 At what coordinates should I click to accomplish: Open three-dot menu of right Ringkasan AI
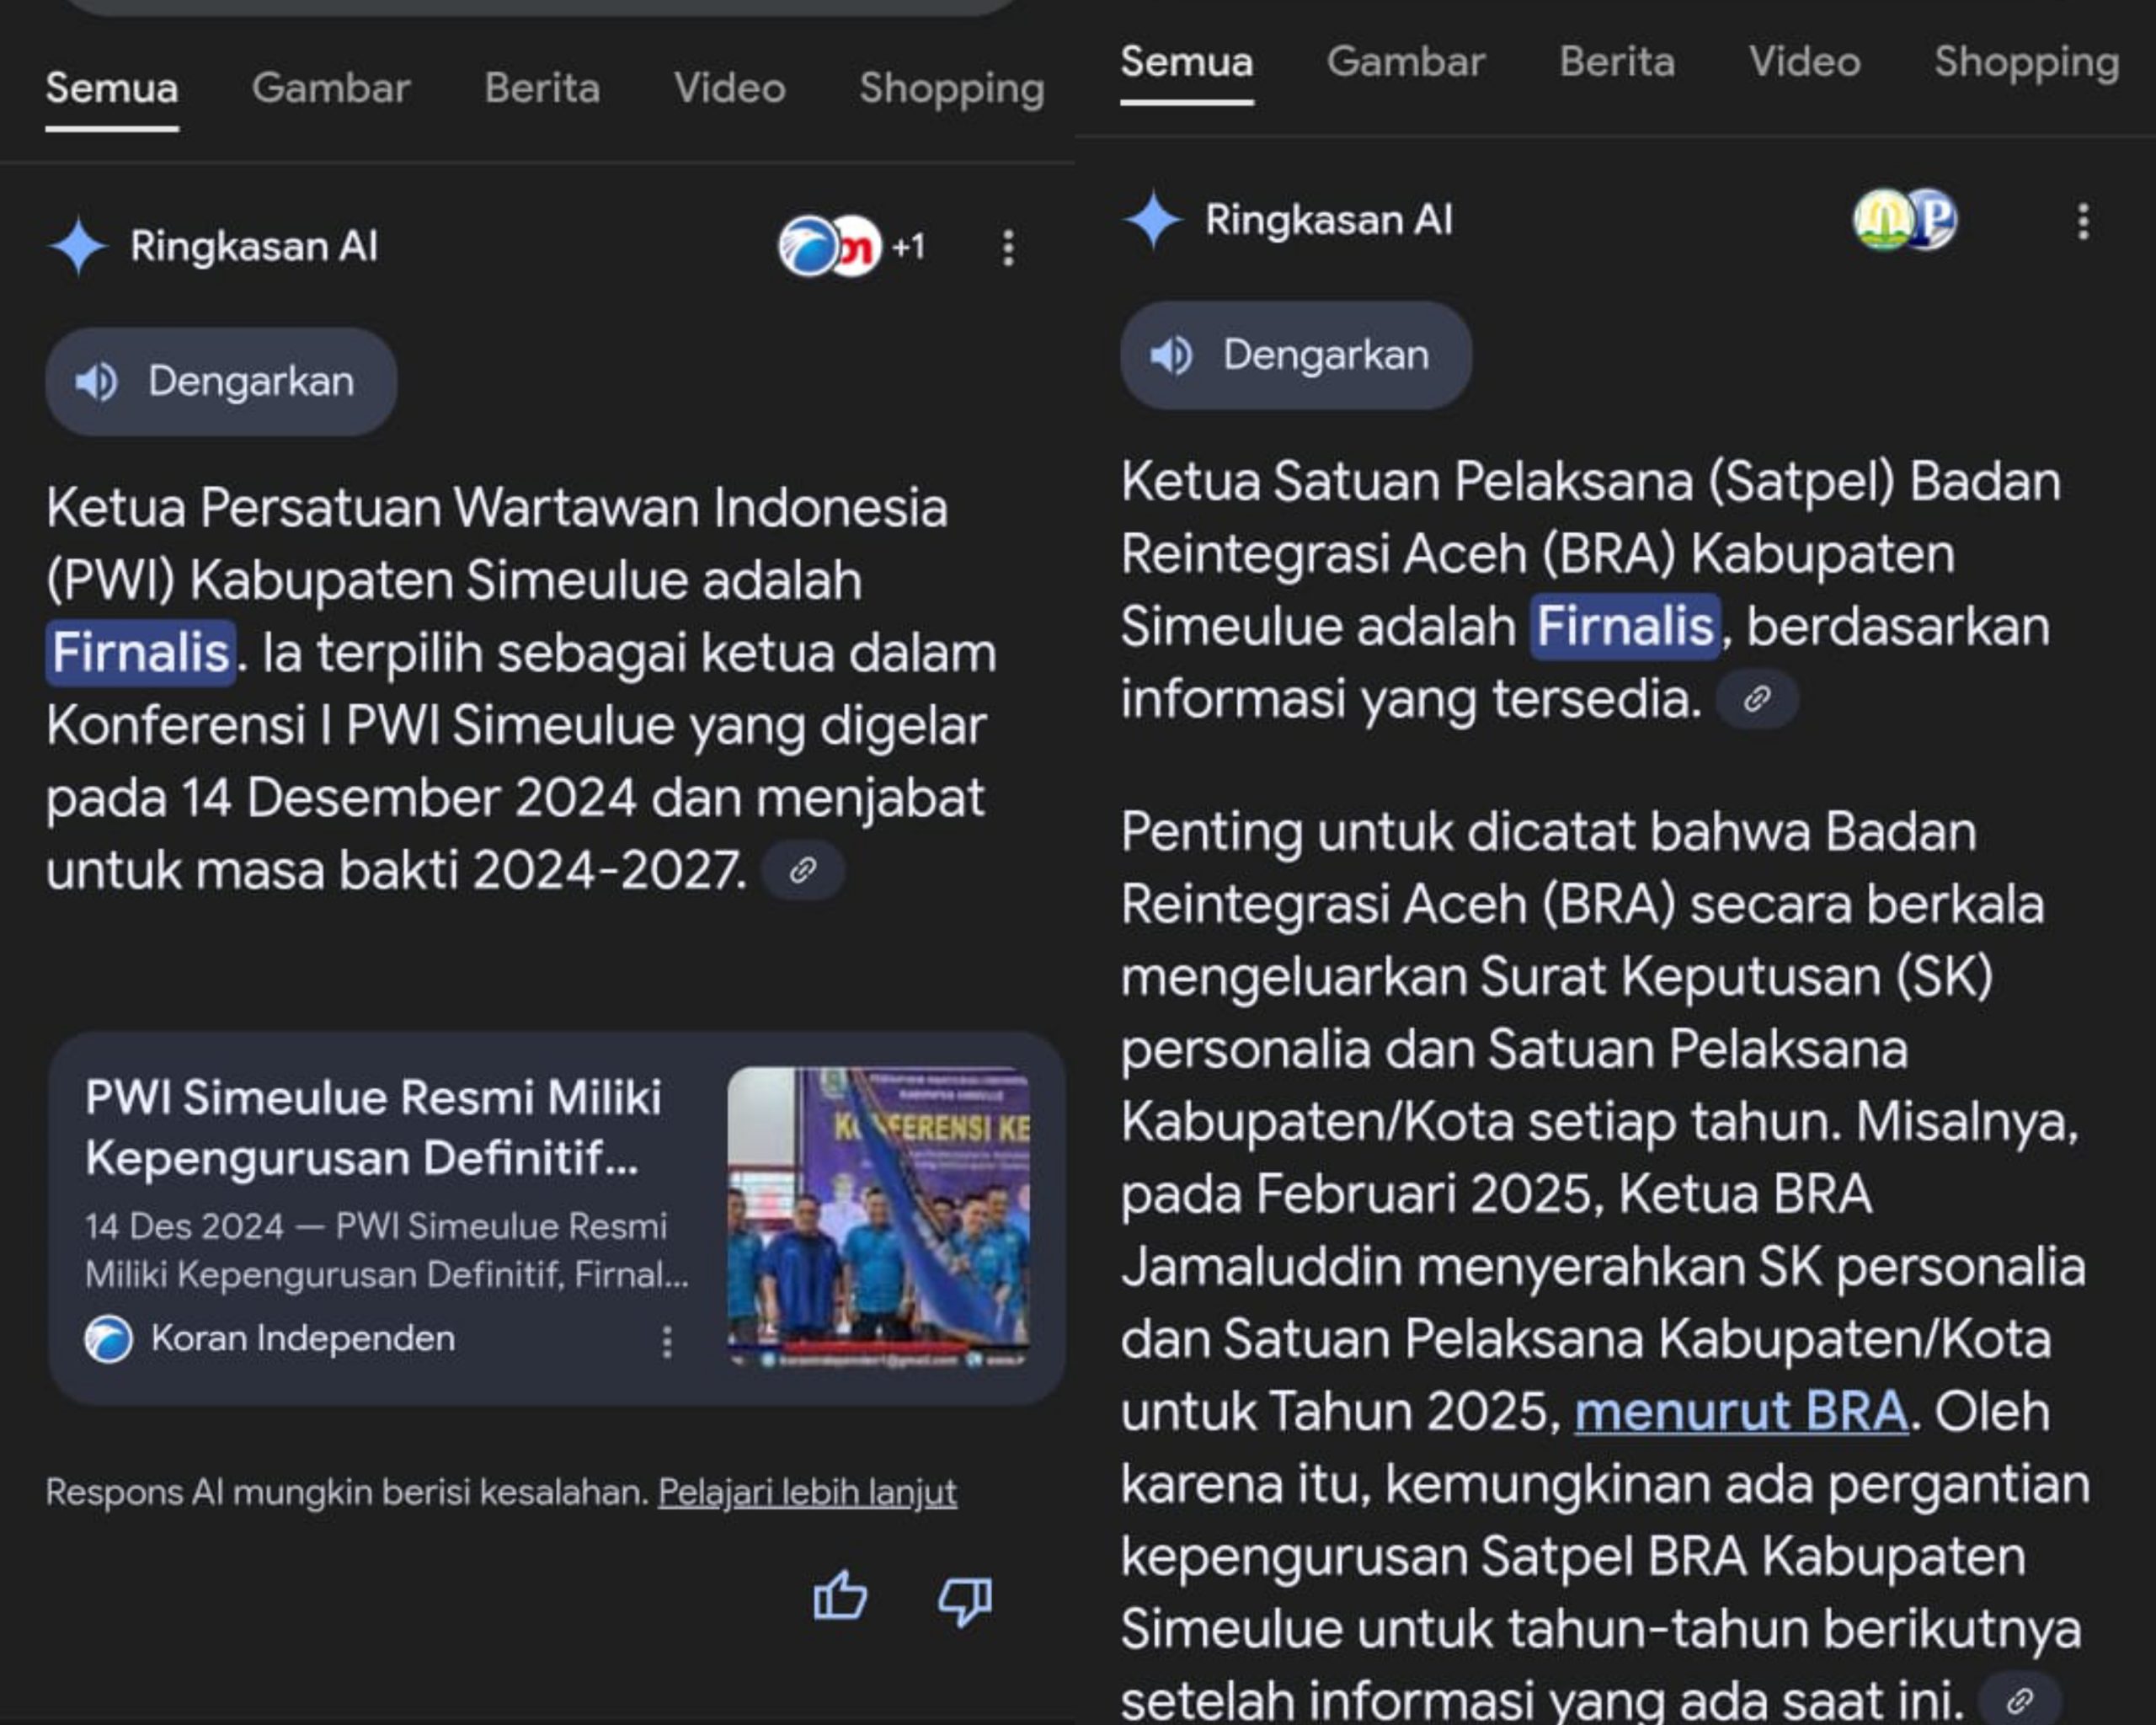tap(2083, 221)
